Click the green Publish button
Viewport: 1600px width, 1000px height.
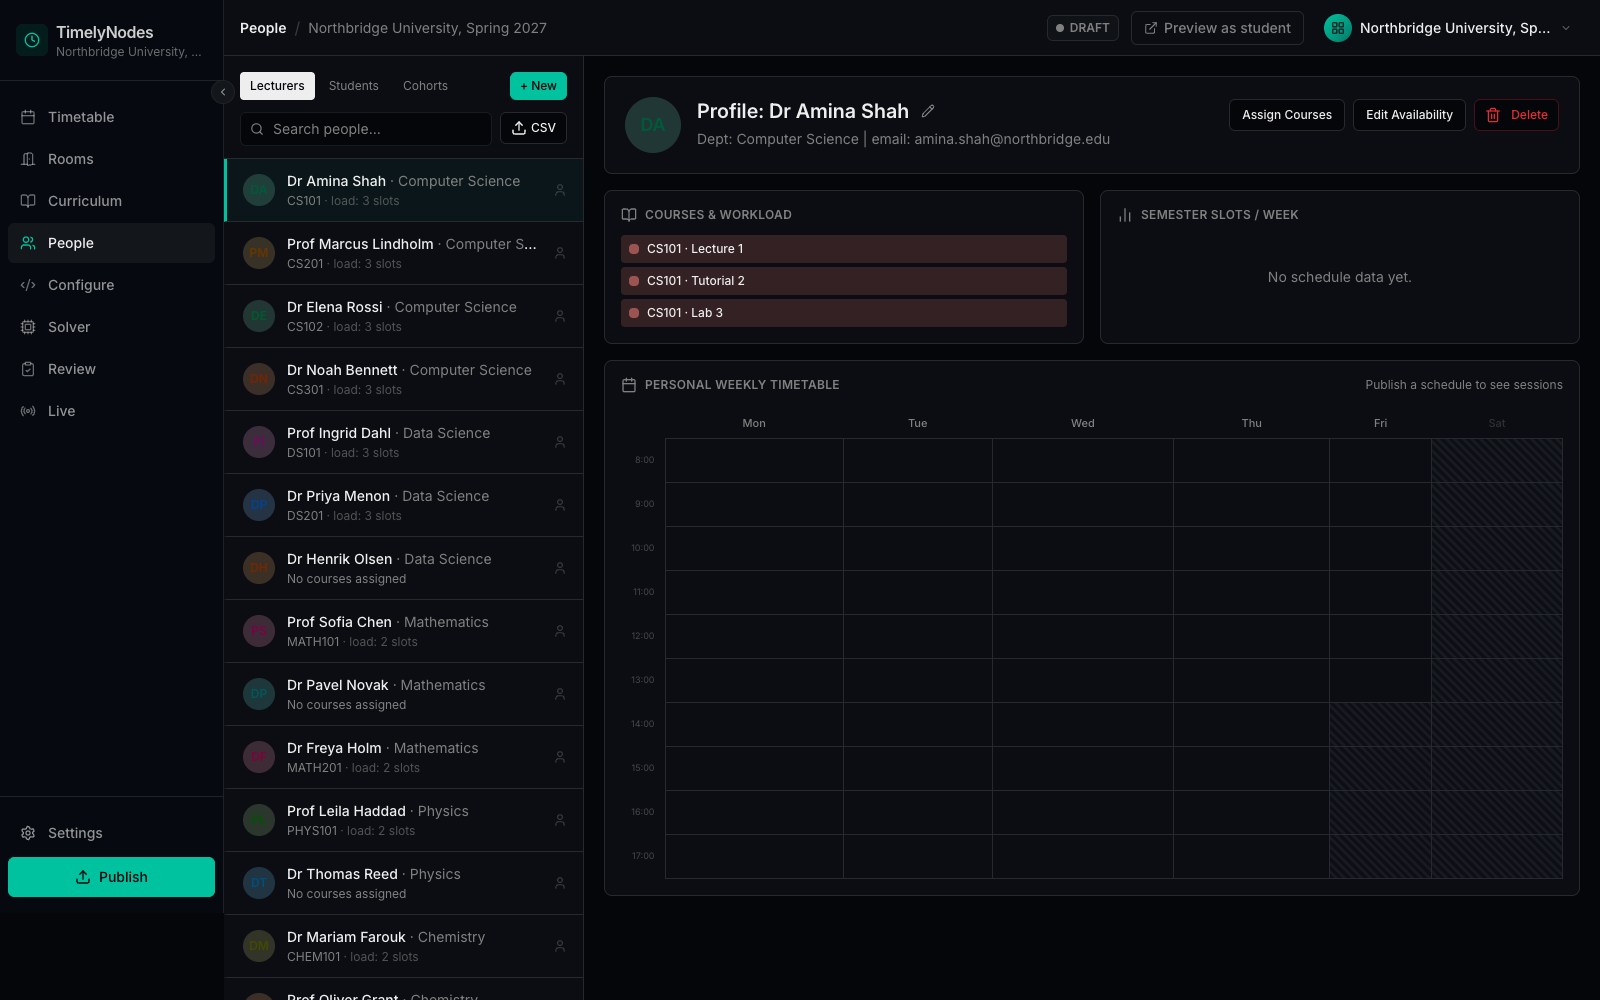pos(111,877)
